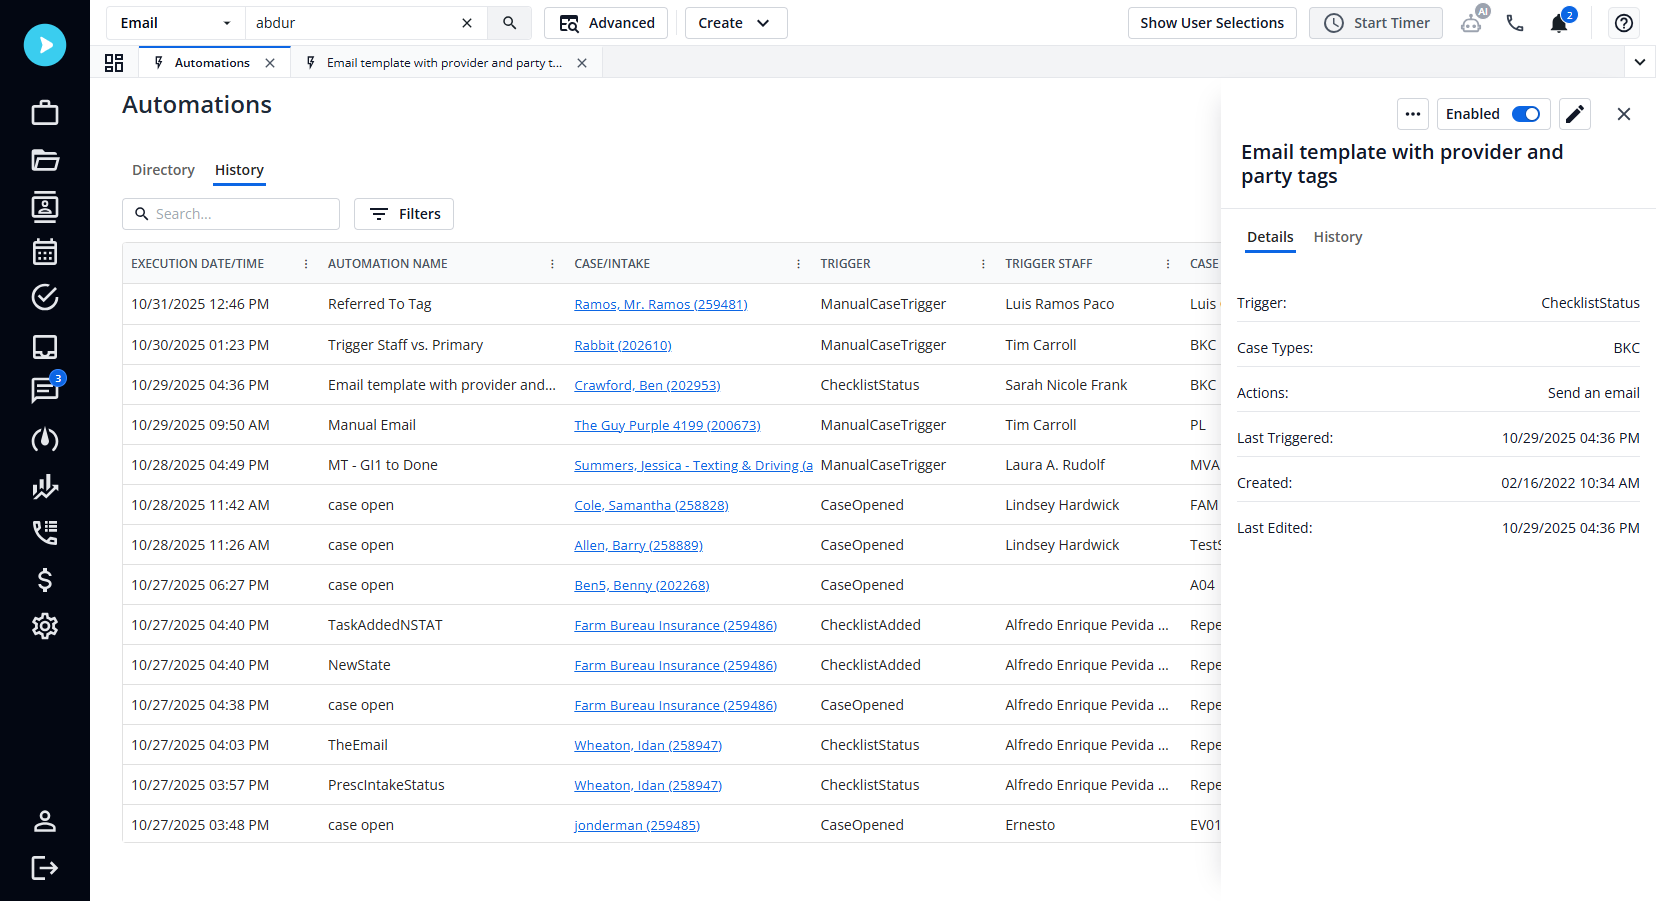Switch to the Directory tab
The image size is (1656, 901).
163,170
